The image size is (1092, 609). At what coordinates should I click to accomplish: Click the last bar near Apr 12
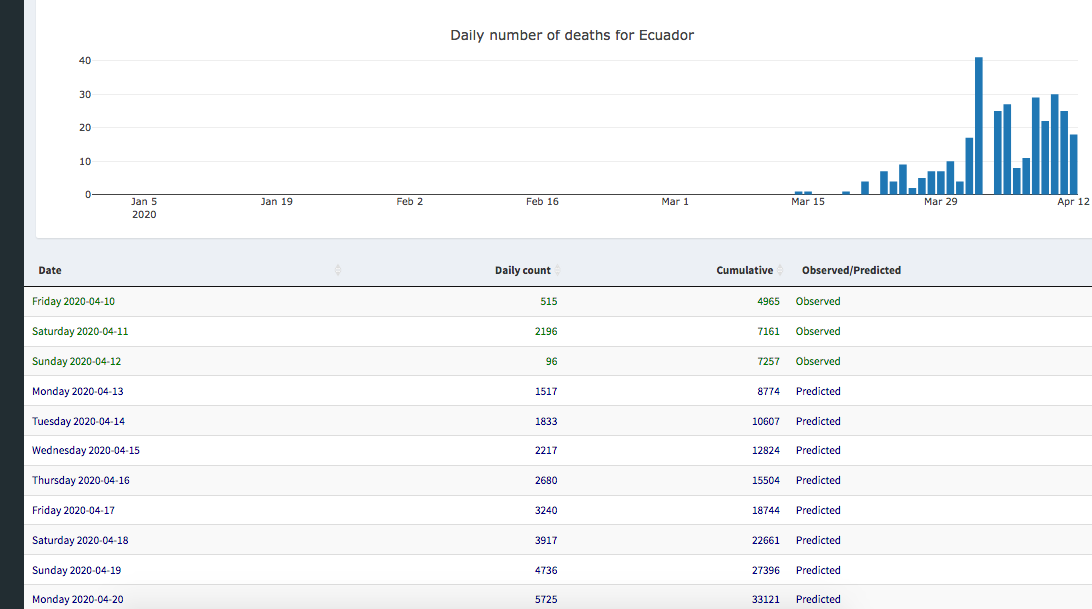coord(1074,164)
